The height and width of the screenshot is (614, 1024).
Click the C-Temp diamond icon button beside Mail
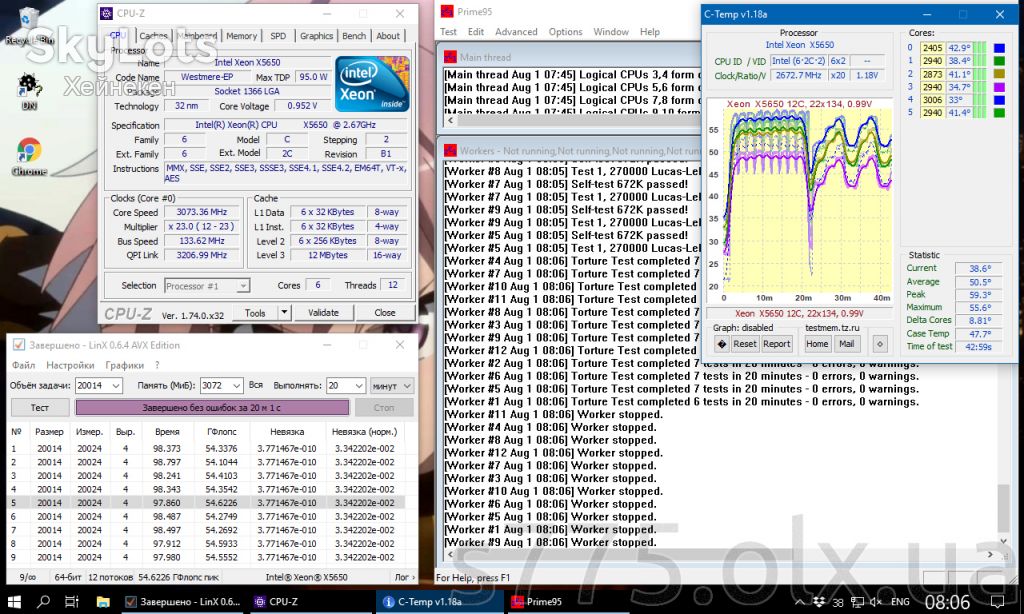pyautogui.click(x=880, y=344)
